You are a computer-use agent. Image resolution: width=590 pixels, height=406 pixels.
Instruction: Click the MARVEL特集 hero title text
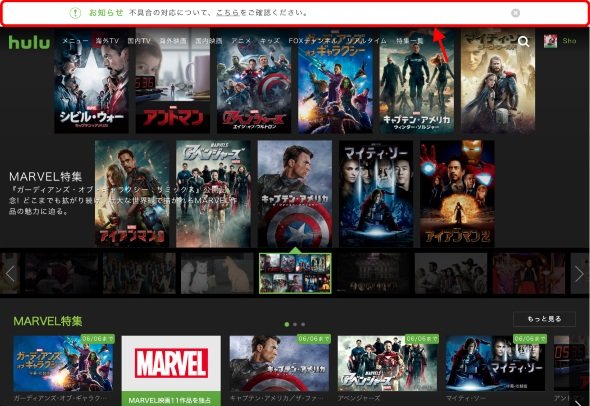(x=46, y=176)
